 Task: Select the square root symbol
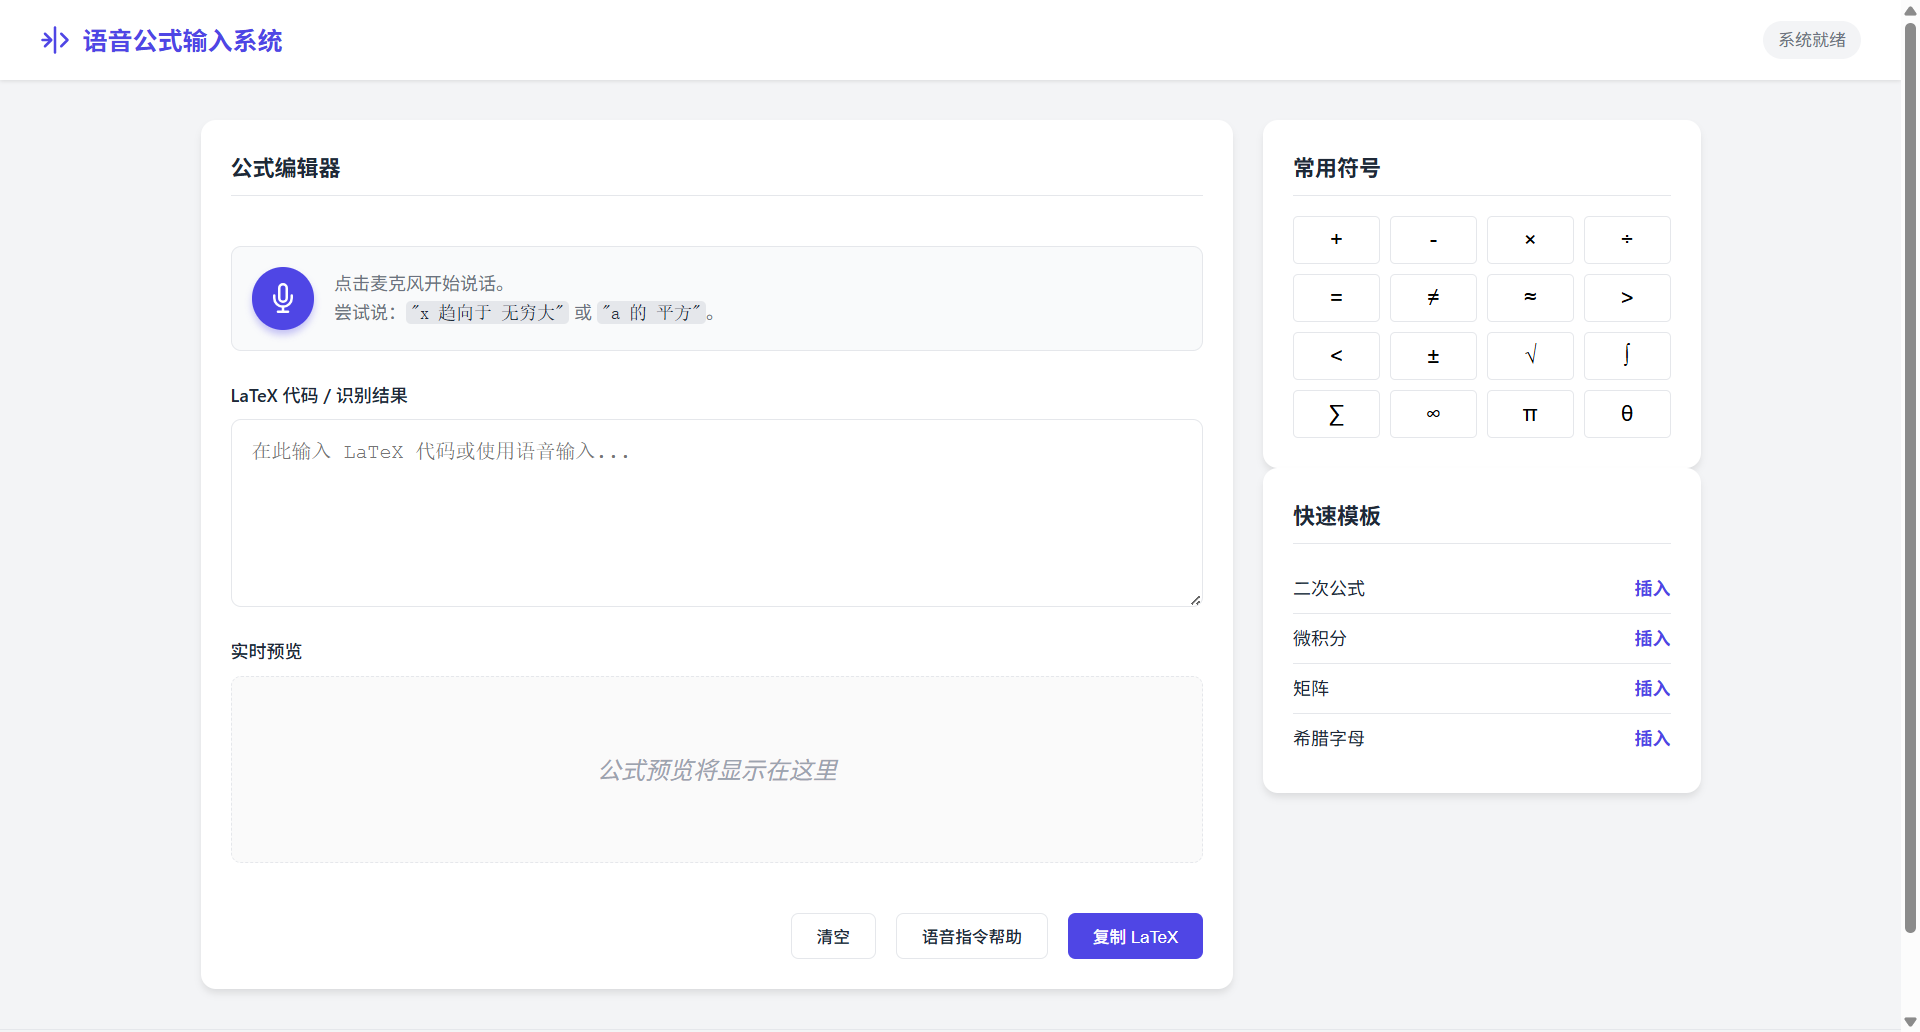tap(1529, 355)
